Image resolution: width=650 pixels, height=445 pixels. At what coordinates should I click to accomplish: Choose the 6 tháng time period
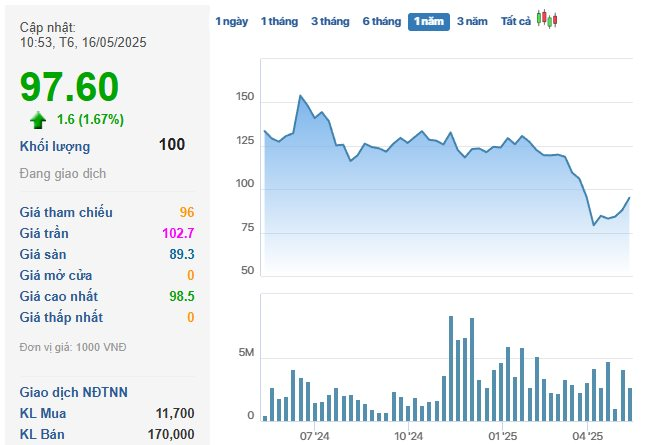(x=381, y=21)
